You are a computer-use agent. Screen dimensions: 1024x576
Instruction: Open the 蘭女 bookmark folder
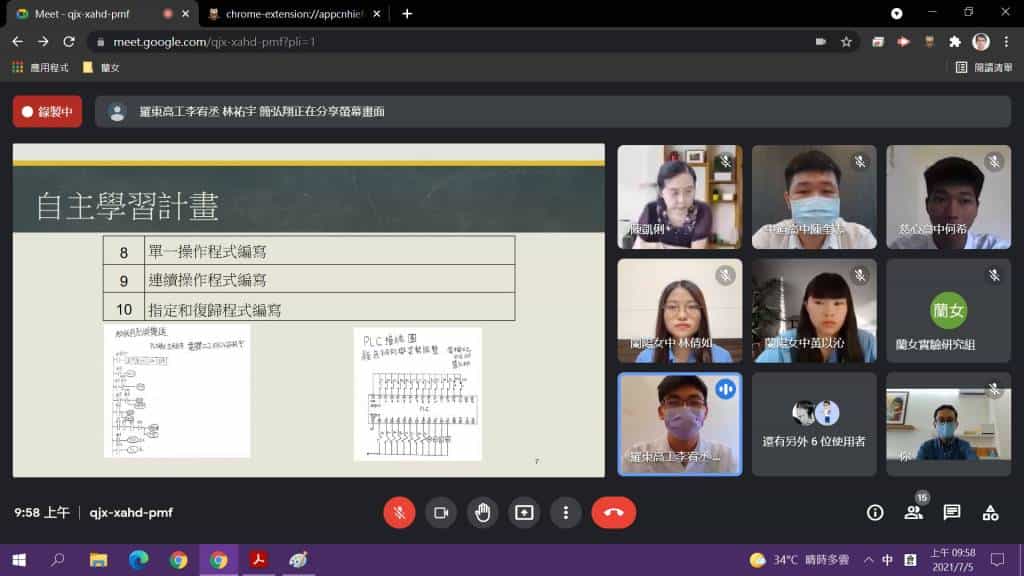(x=101, y=67)
